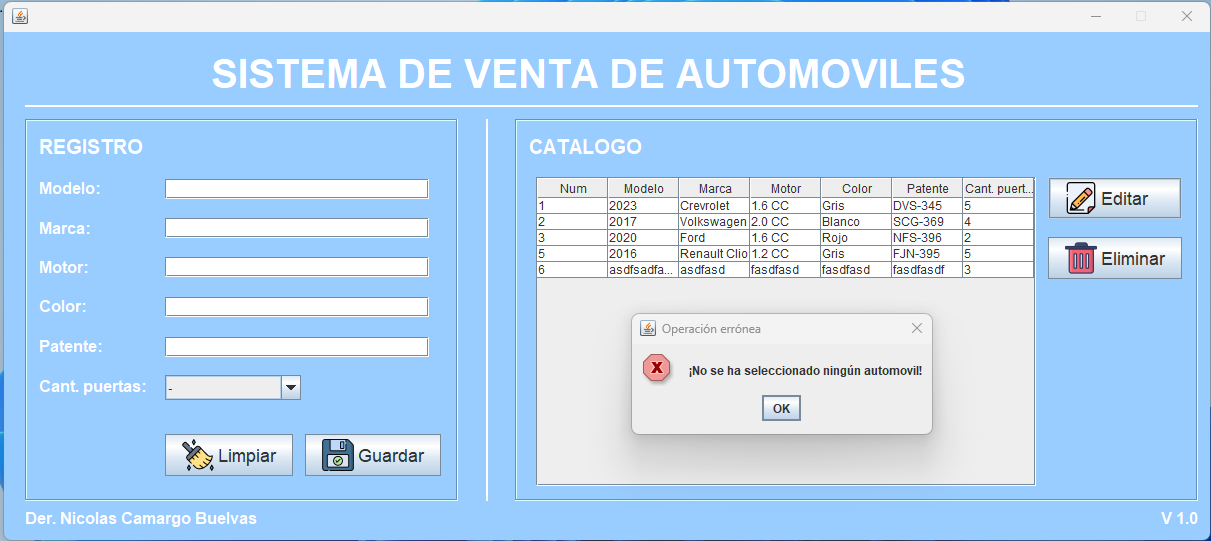Click the Java icon in main title bar
The width and height of the screenshot is (1211, 541).
(19, 15)
